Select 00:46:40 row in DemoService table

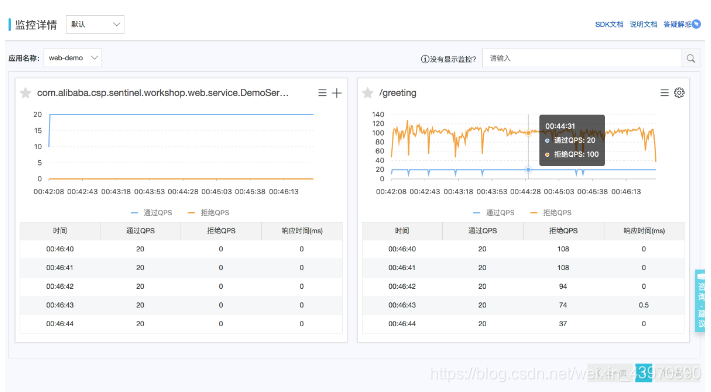(181, 249)
